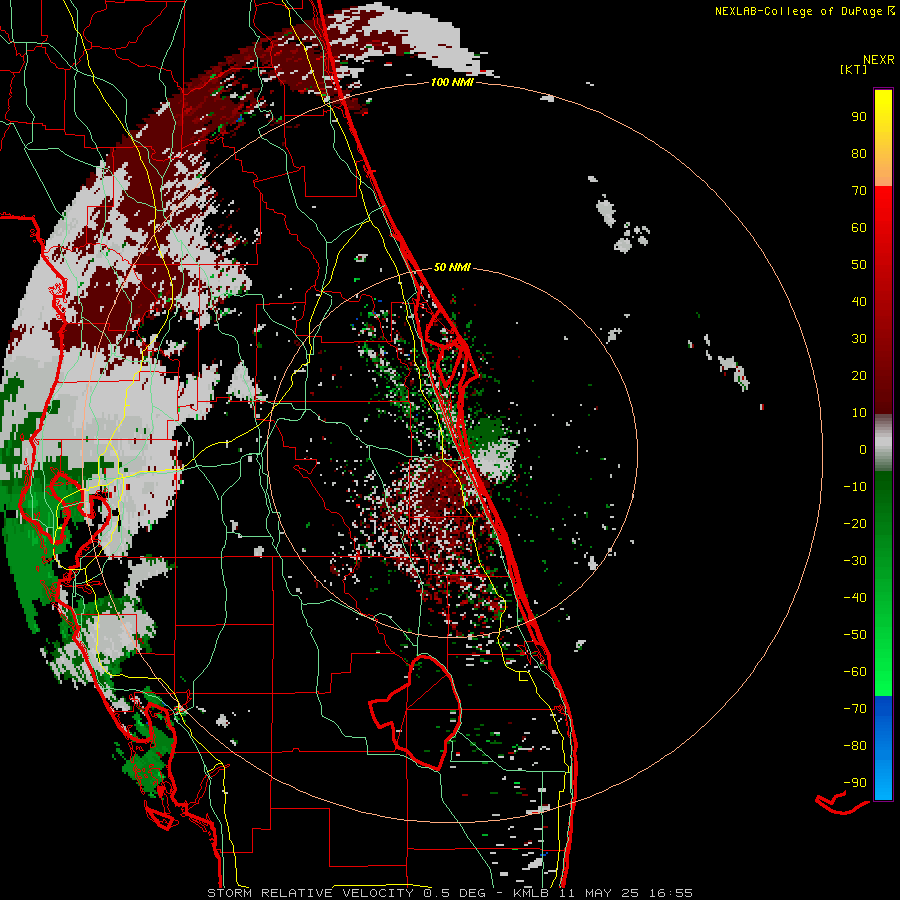This screenshot has height=900, width=900.
Task: Click the 16:55 timestamp in footer
Action: pyautogui.click(x=671, y=893)
